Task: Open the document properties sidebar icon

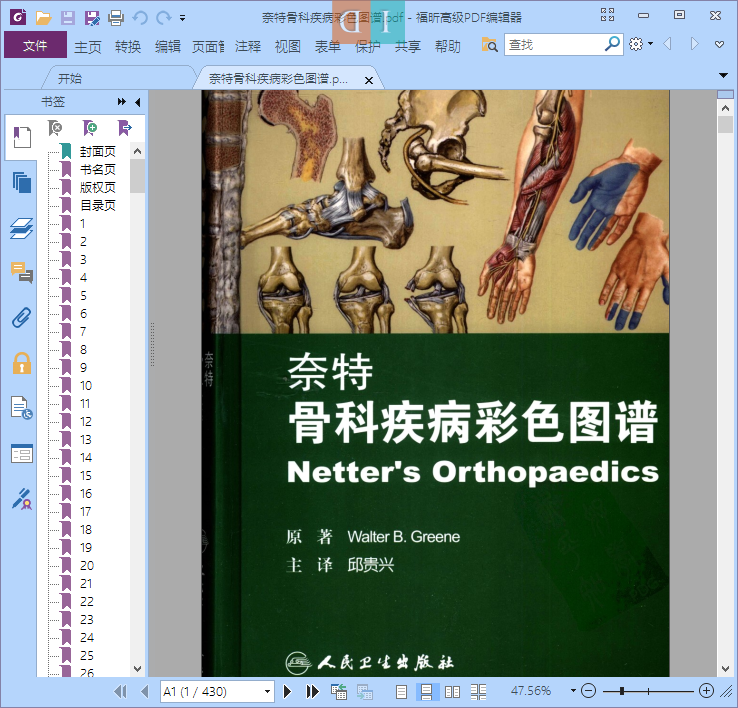Action: tap(22, 408)
